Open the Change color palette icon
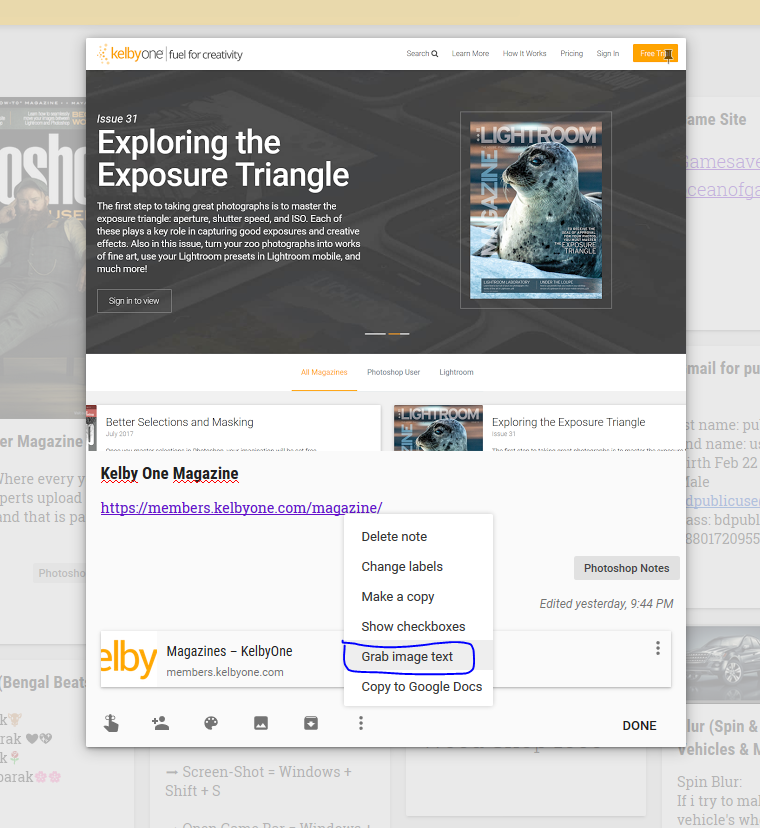The width and height of the screenshot is (760, 828). 211,723
